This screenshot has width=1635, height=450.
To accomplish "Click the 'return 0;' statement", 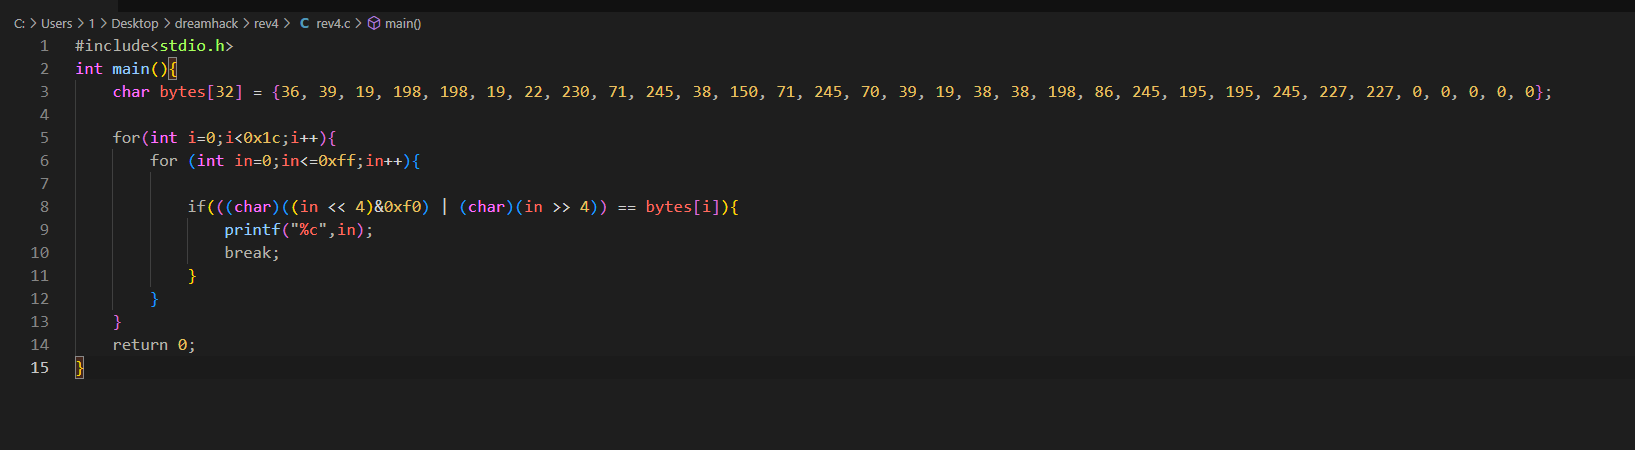I will pyautogui.click(x=154, y=345).
